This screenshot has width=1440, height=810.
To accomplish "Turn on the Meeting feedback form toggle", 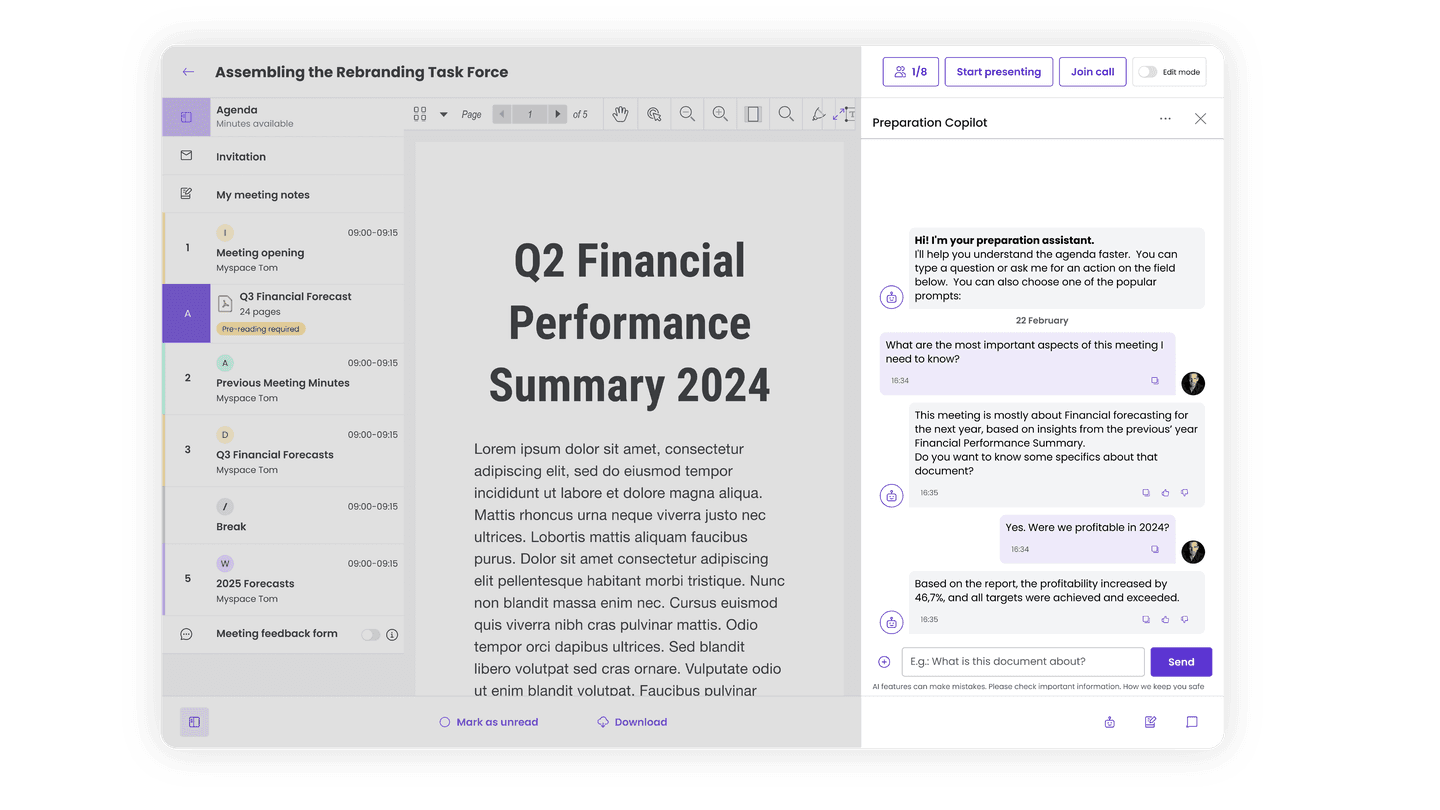I will 369,633.
